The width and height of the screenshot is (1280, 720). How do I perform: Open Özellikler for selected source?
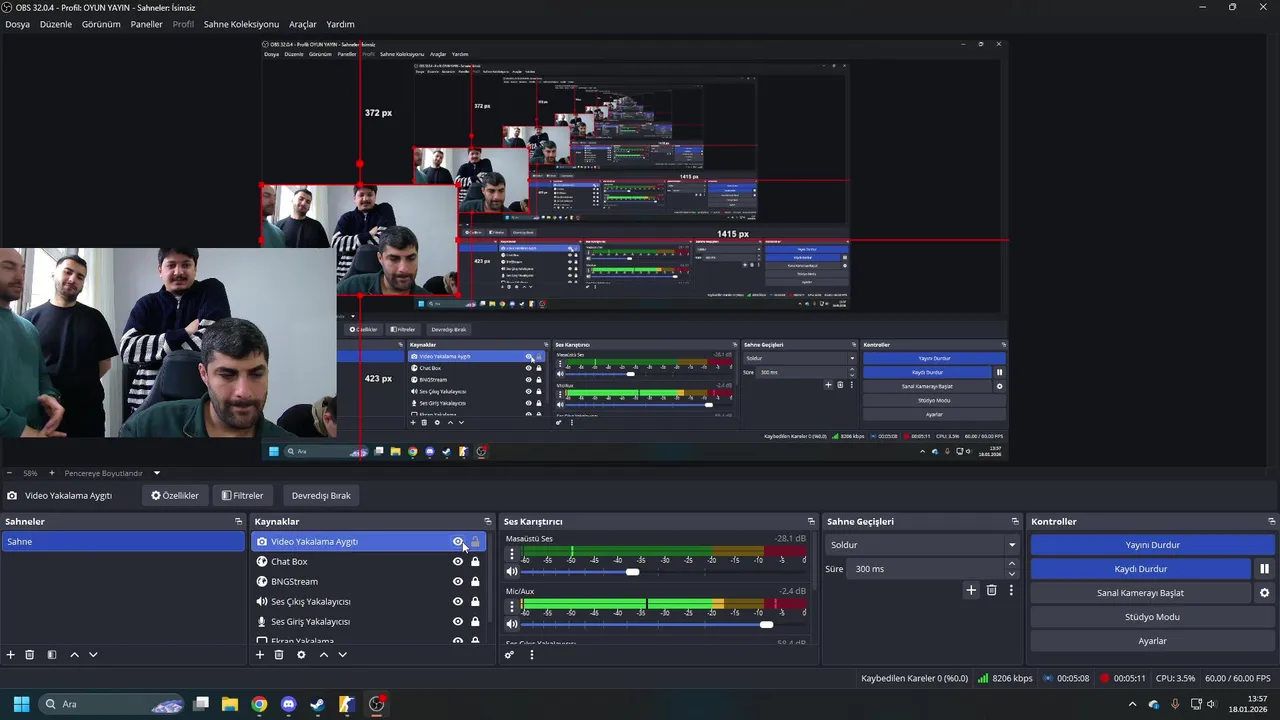pyautogui.click(x=175, y=496)
